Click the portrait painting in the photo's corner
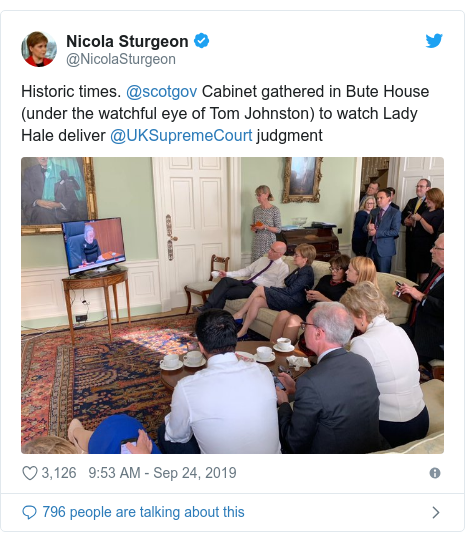Image resolution: width=465 pixels, height=542 pixels. [57, 195]
